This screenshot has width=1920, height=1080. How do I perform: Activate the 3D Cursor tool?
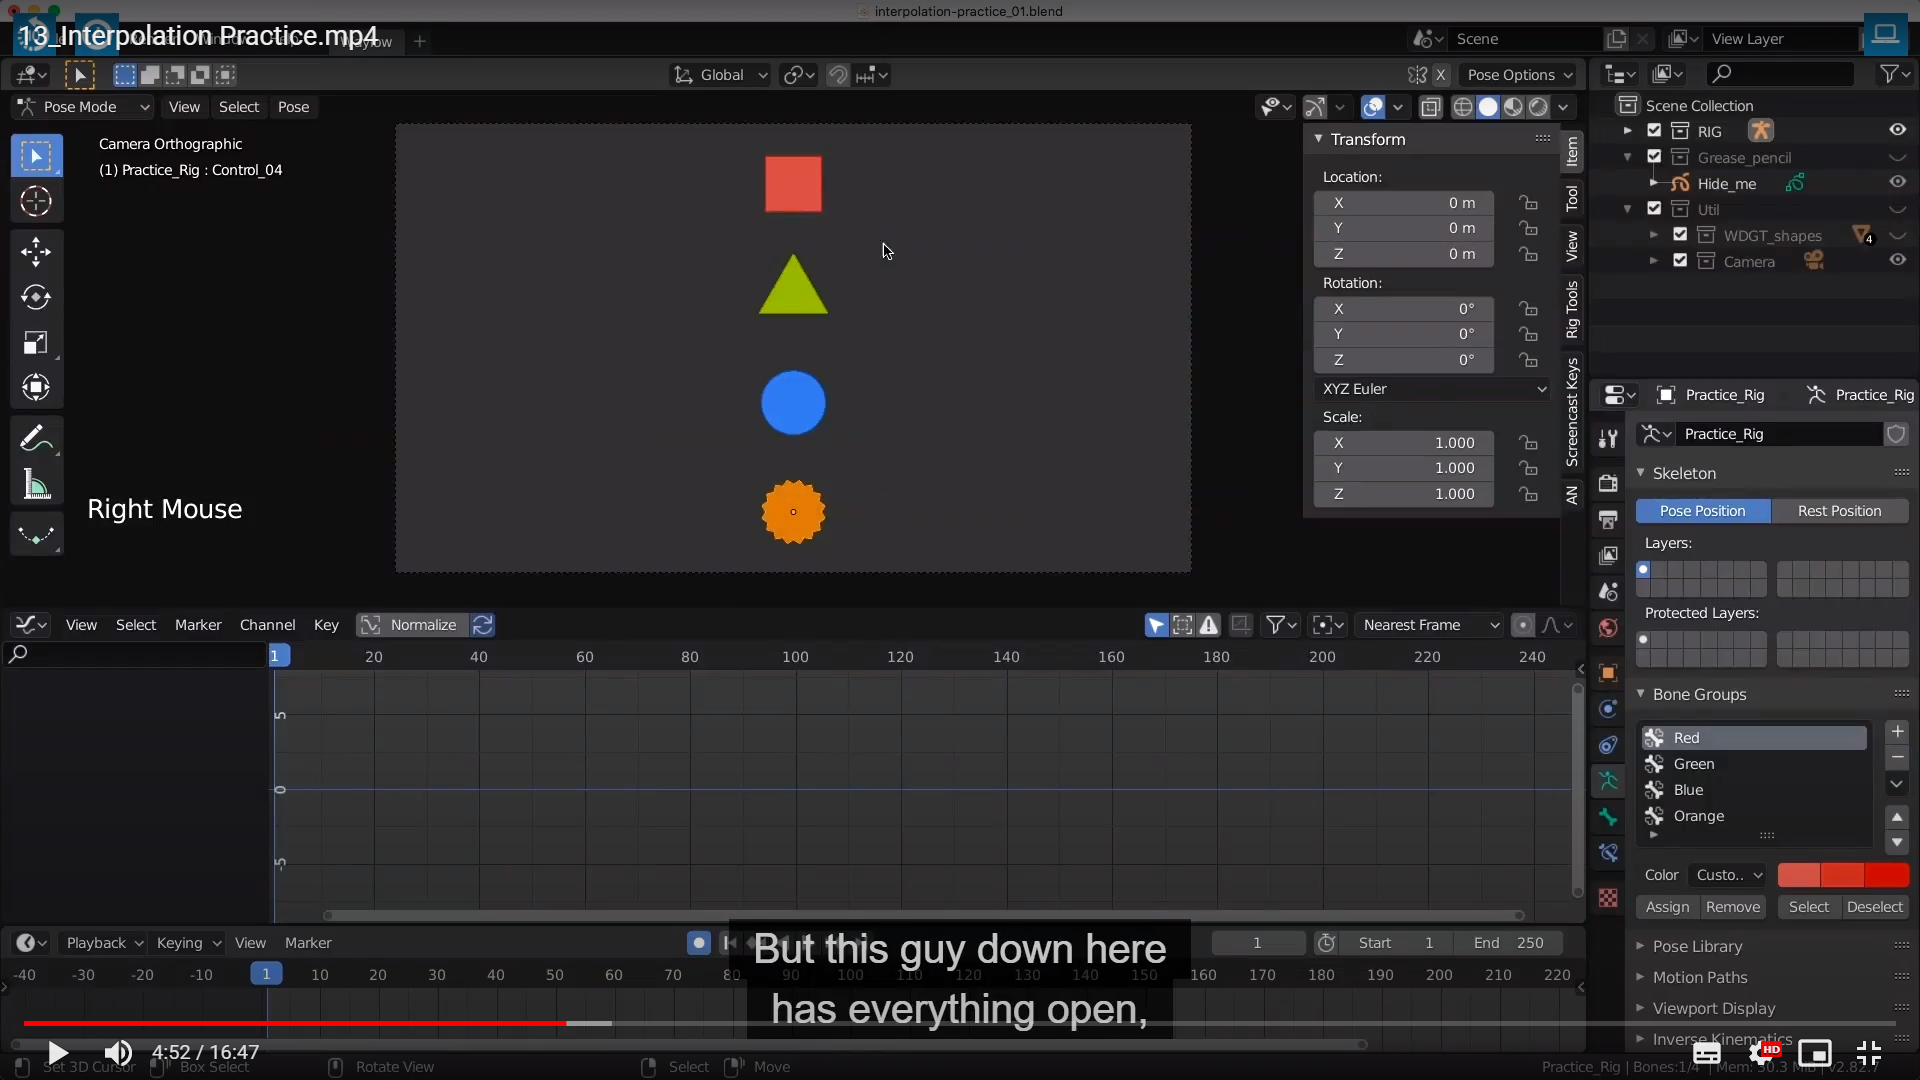(x=36, y=202)
